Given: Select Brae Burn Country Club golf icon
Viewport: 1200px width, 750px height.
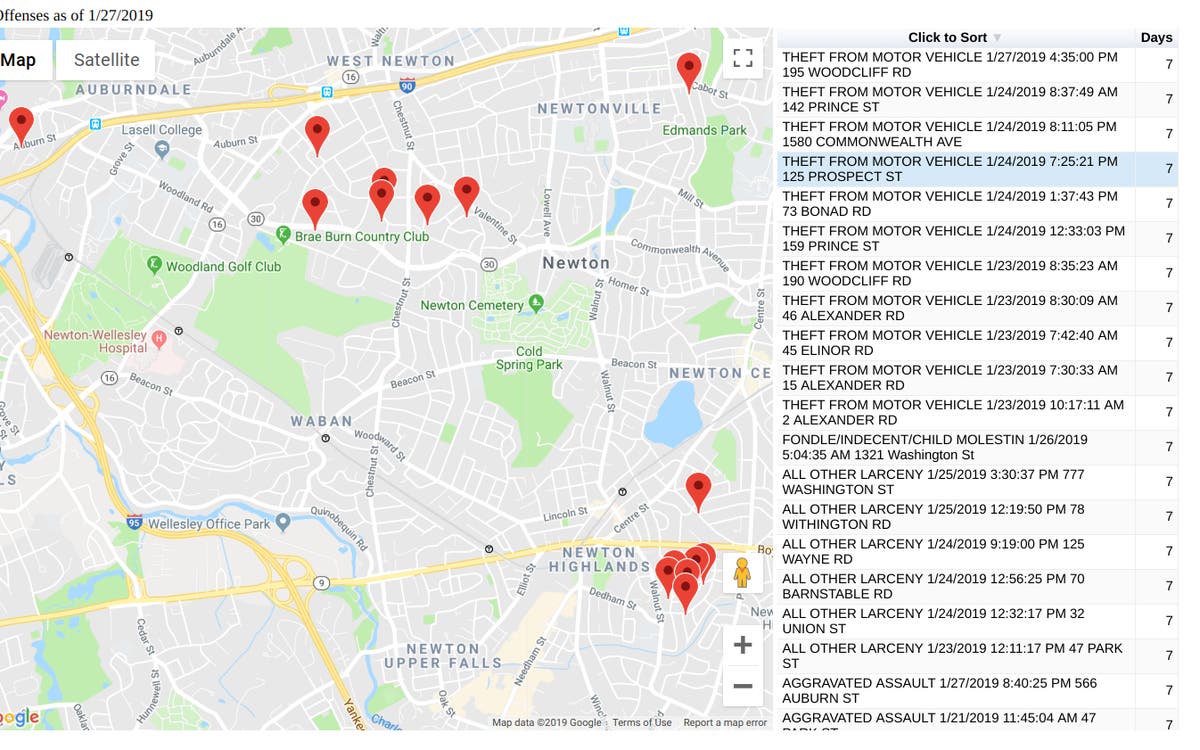Looking at the screenshot, I should coord(284,235).
